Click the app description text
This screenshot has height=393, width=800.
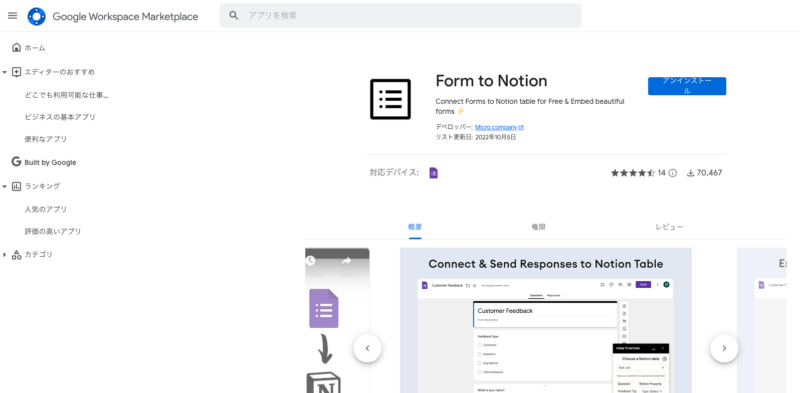[x=530, y=106]
